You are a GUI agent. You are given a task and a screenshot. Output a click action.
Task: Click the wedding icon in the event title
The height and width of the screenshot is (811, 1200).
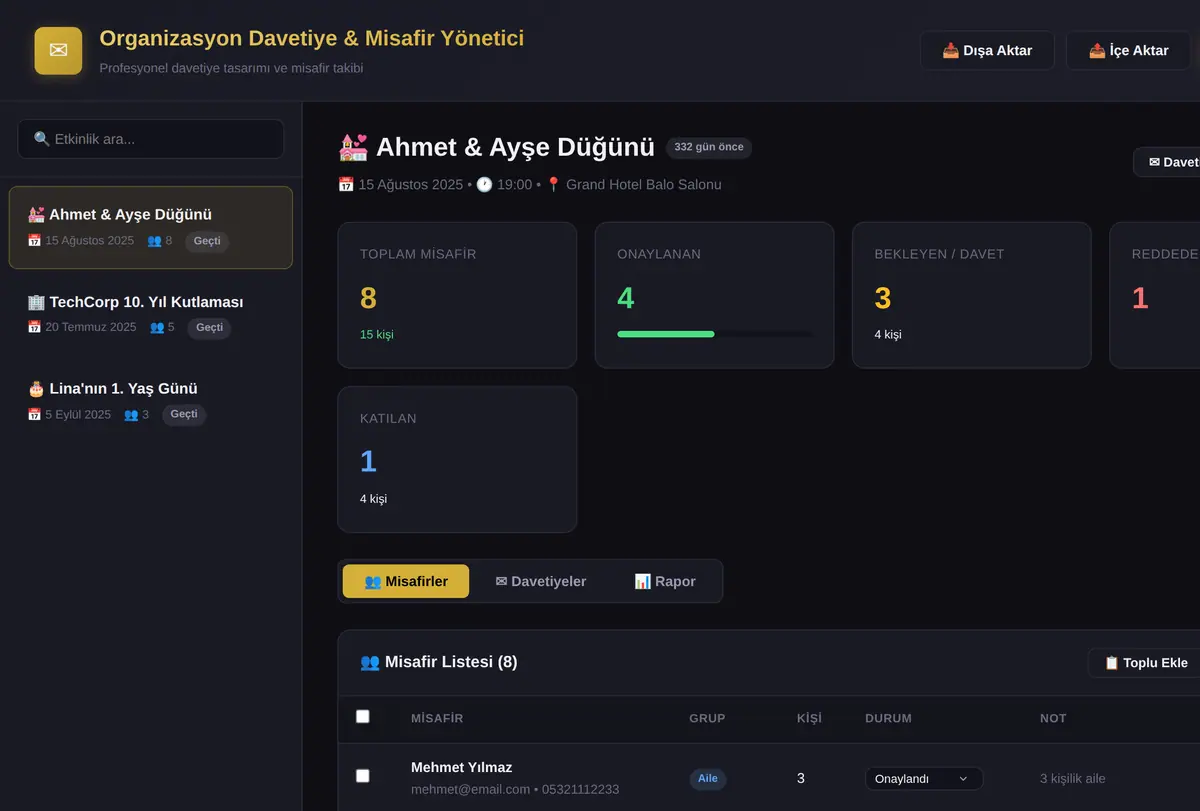(x=354, y=148)
